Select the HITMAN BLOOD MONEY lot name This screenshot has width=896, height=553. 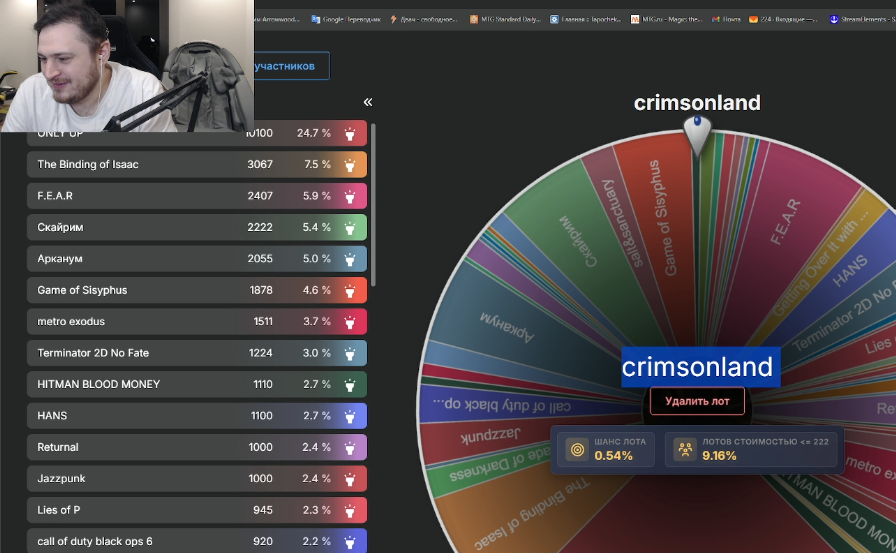click(99, 384)
